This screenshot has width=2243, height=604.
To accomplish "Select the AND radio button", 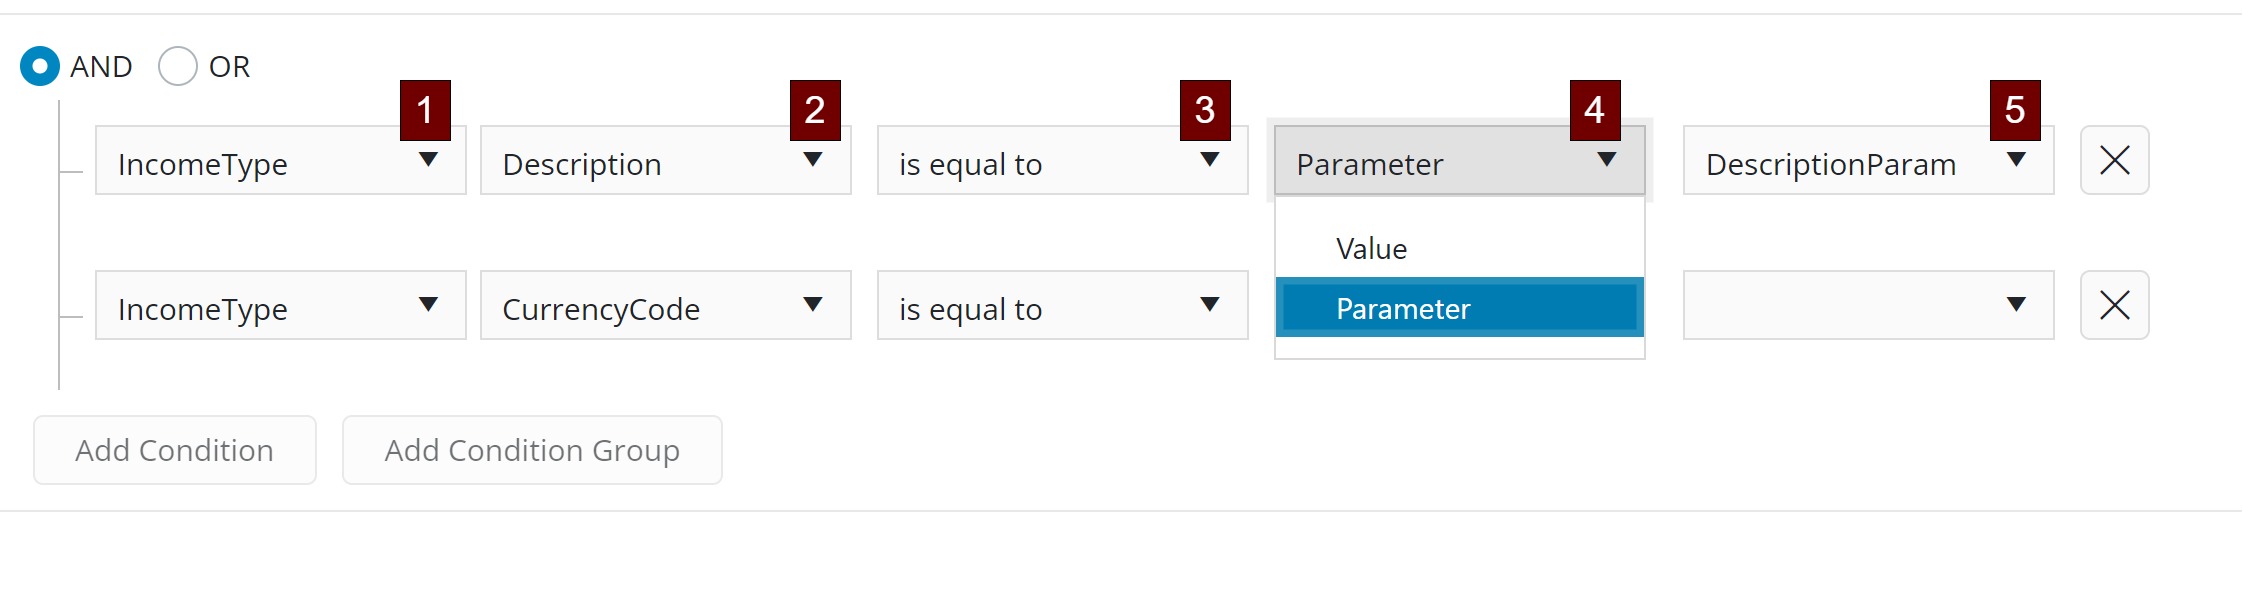I will tap(40, 66).
